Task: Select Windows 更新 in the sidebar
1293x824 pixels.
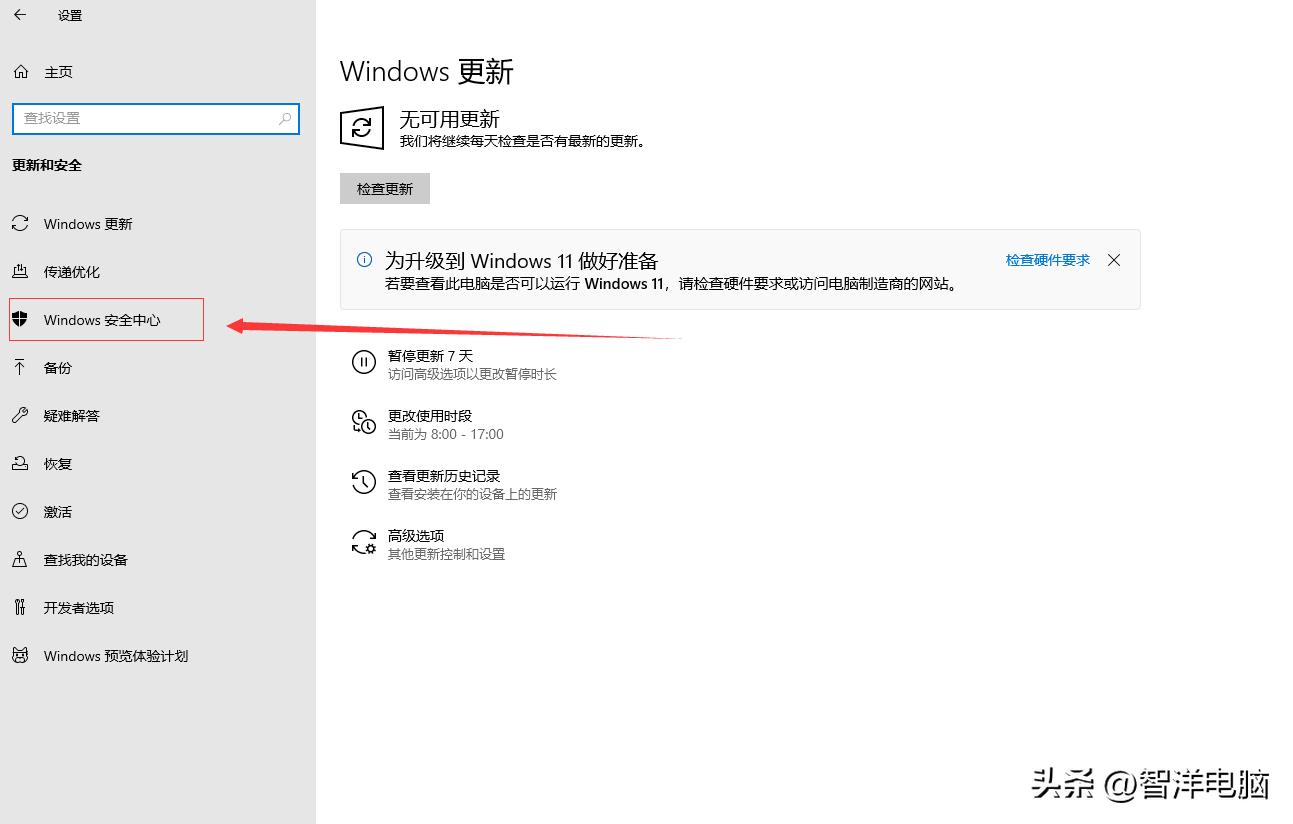Action: [86, 223]
